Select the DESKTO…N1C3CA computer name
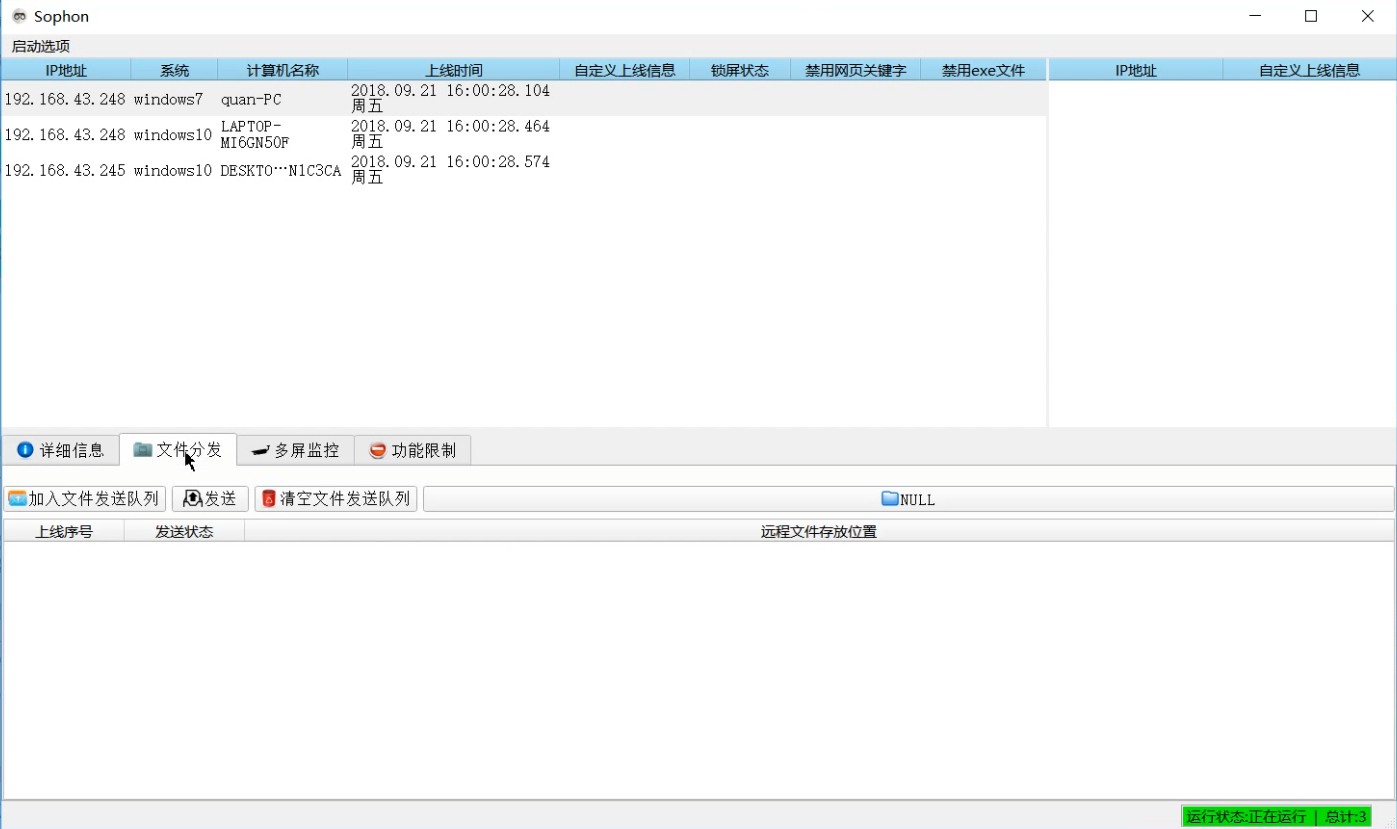Viewport: 1397px width, 829px height. [281, 171]
